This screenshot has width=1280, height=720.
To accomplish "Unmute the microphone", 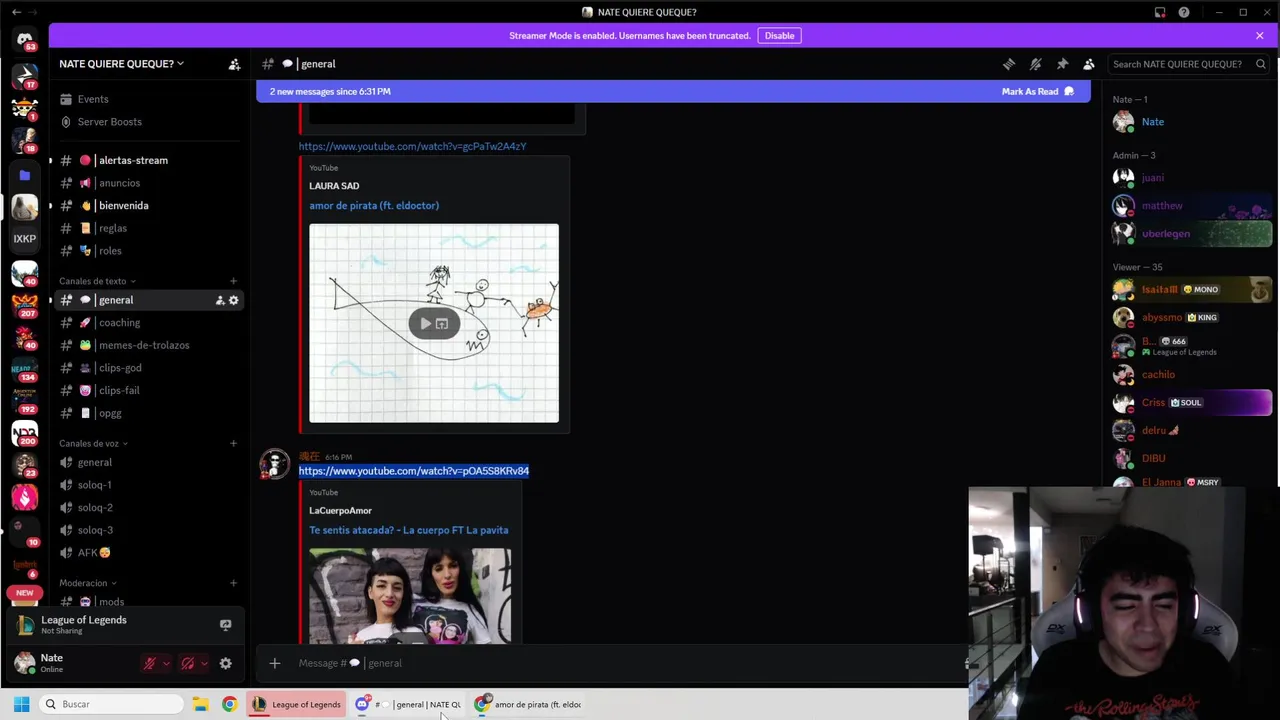I will coord(150,663).
